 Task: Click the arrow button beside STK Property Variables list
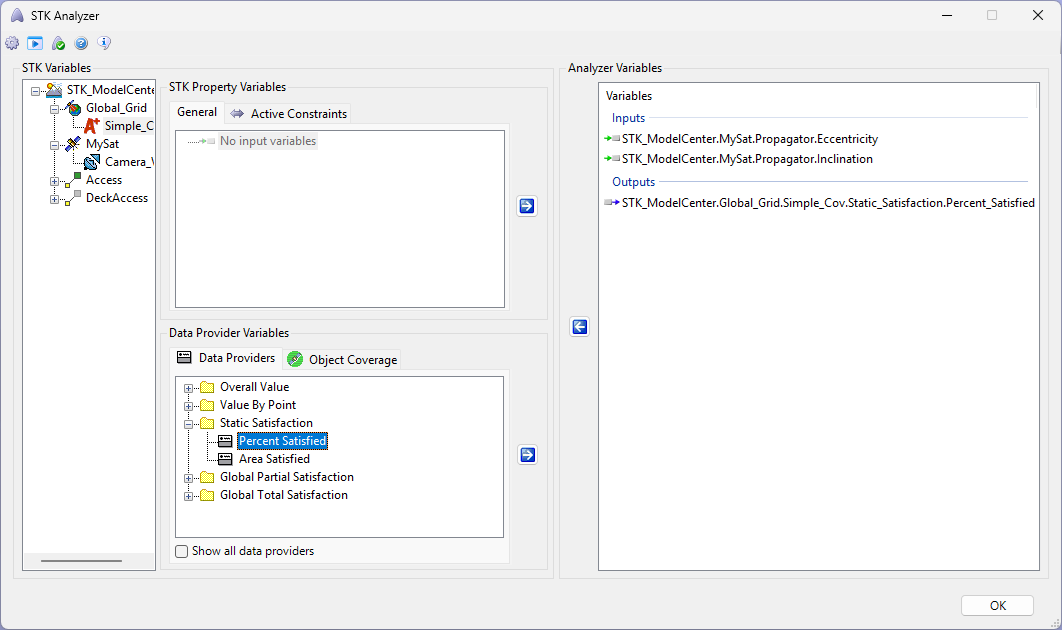[527, 207]
